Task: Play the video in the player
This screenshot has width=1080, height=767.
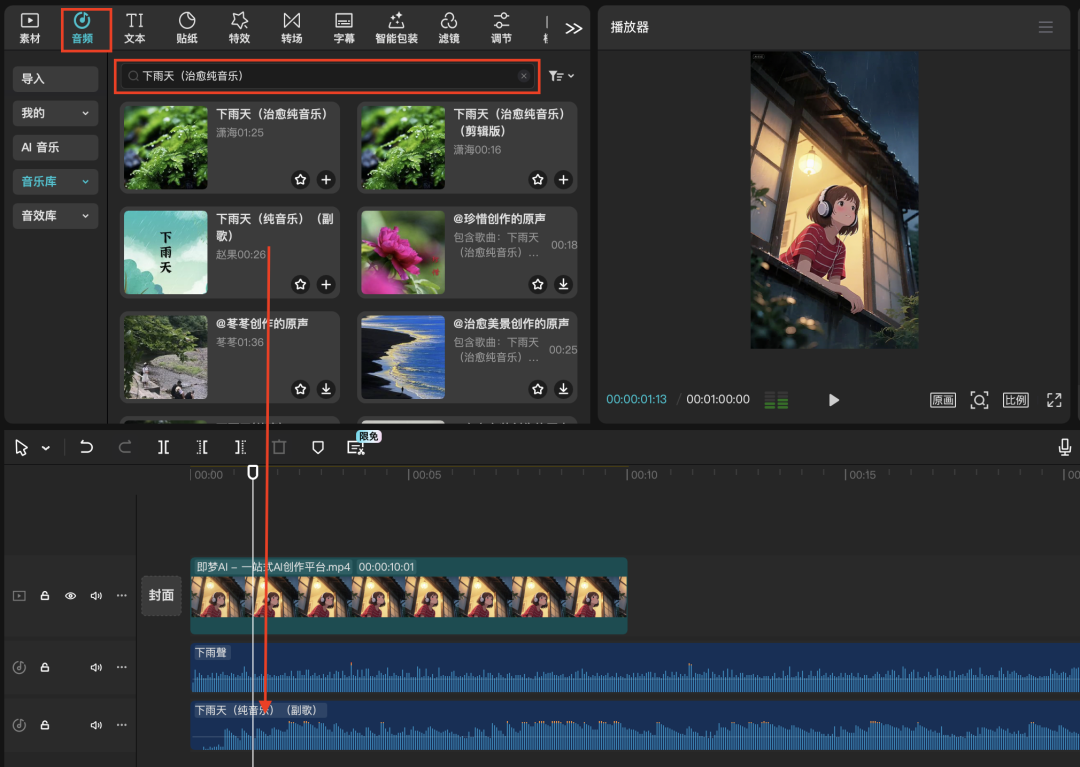Action: click(834, 400)
